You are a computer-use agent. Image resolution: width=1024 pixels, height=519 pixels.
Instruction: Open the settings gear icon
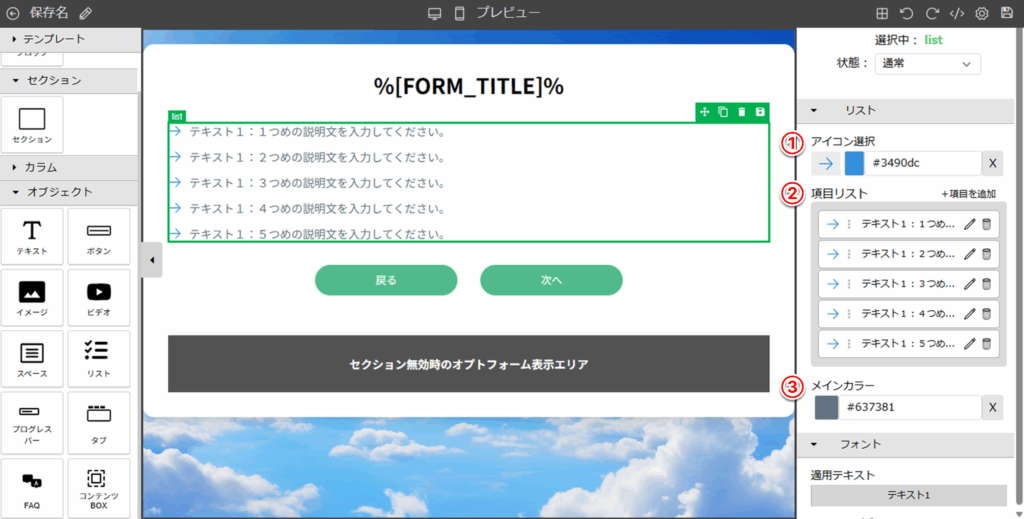click(982, 13)
